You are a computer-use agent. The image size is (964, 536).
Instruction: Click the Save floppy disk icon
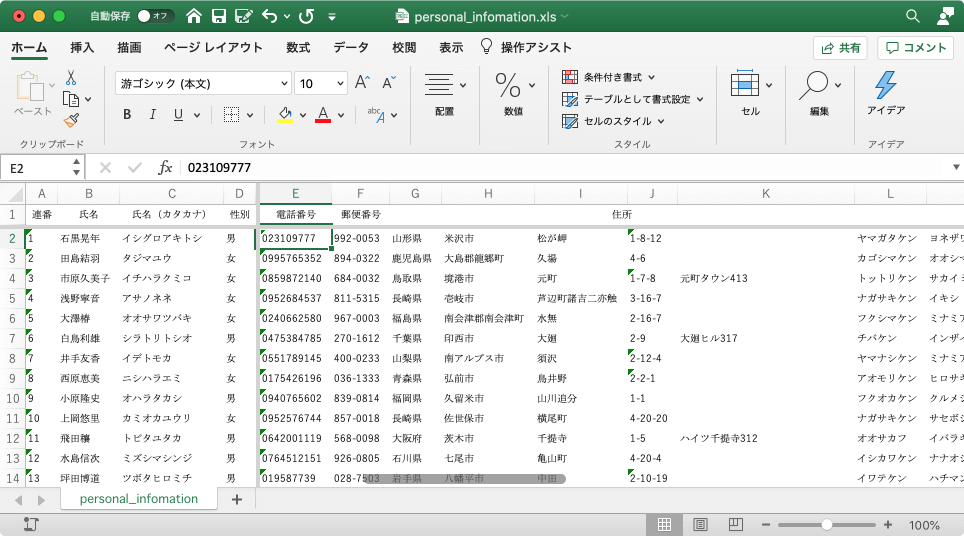click(218, 16)
